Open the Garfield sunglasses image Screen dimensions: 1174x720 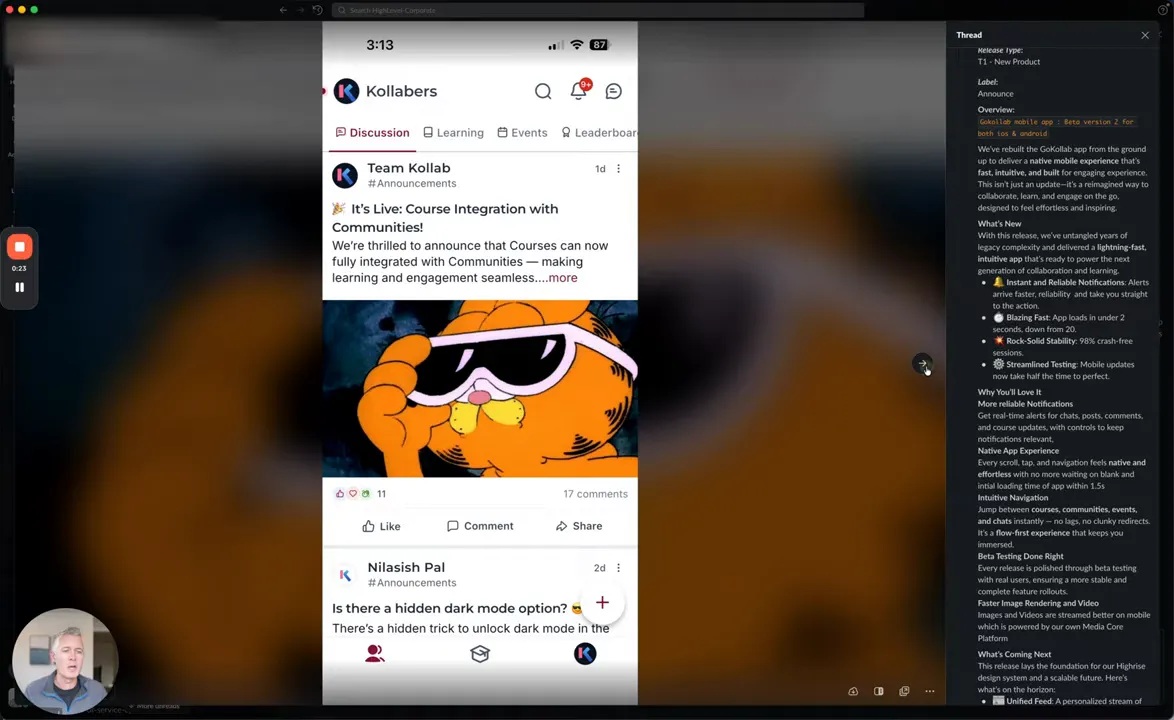pos(480,388)
